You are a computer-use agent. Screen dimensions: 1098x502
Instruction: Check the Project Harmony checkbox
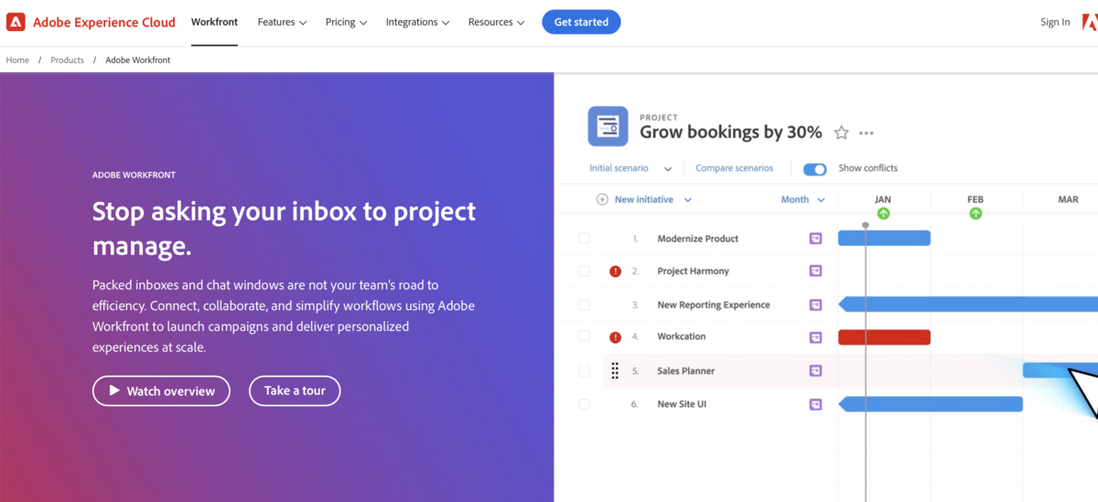click(x=584, y=271)
